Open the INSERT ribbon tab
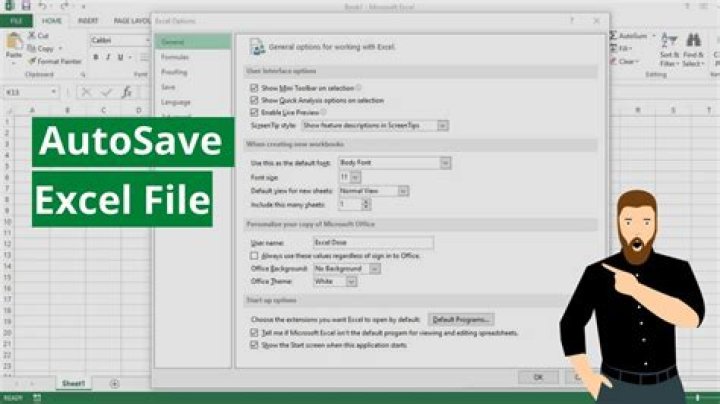Image resolution: width=720 pixels, height=404 pixels. pos(88,20)
